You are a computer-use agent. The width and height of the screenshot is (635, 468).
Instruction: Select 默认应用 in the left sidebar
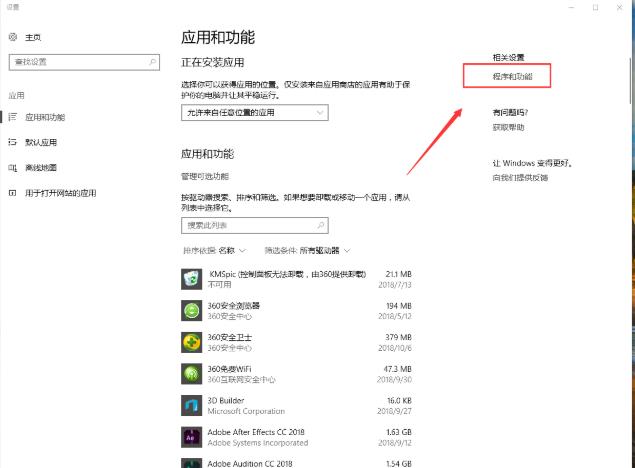click(41, 142)
